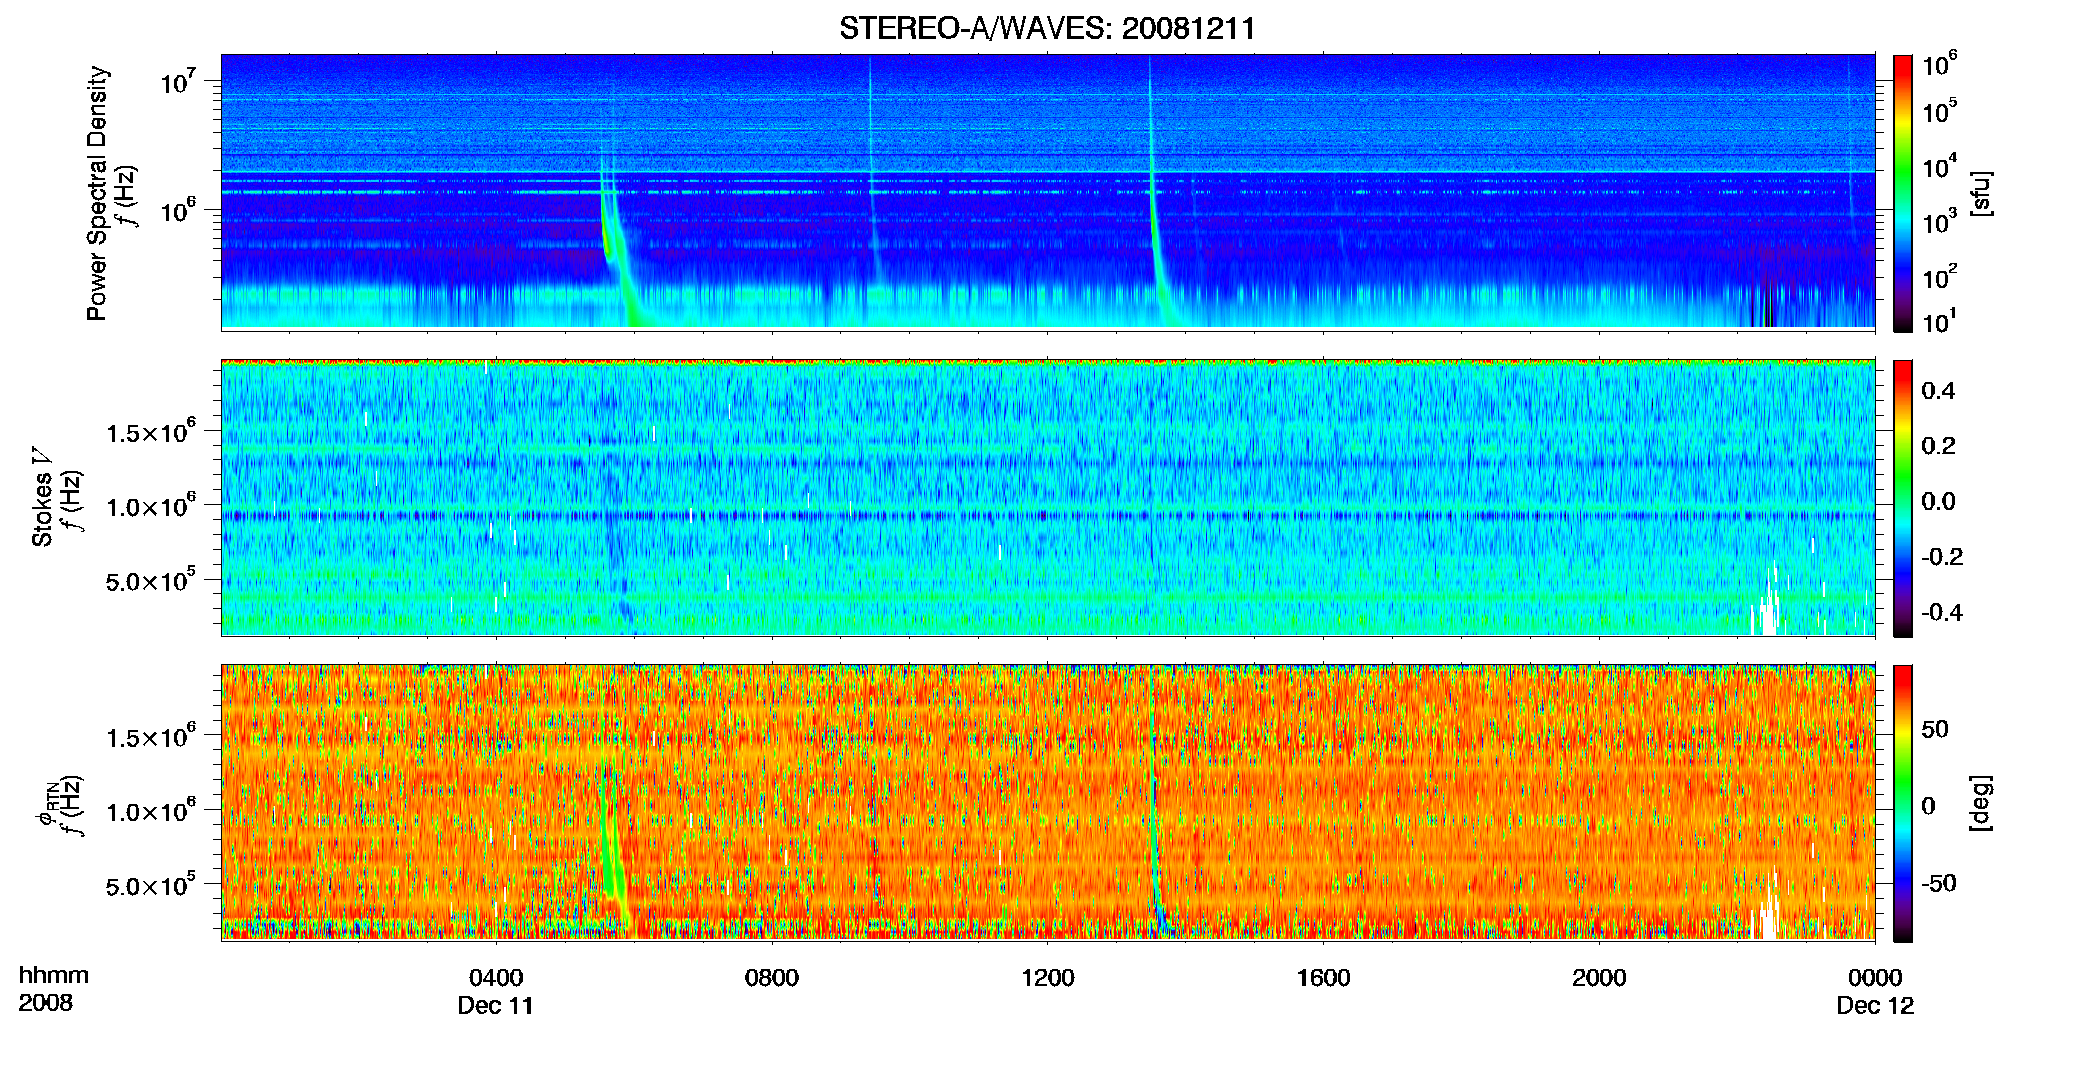Click the plot title STEREO-A/WAVES: 20081211
Screen dimensions: 2096x1080
(1047, 28)
